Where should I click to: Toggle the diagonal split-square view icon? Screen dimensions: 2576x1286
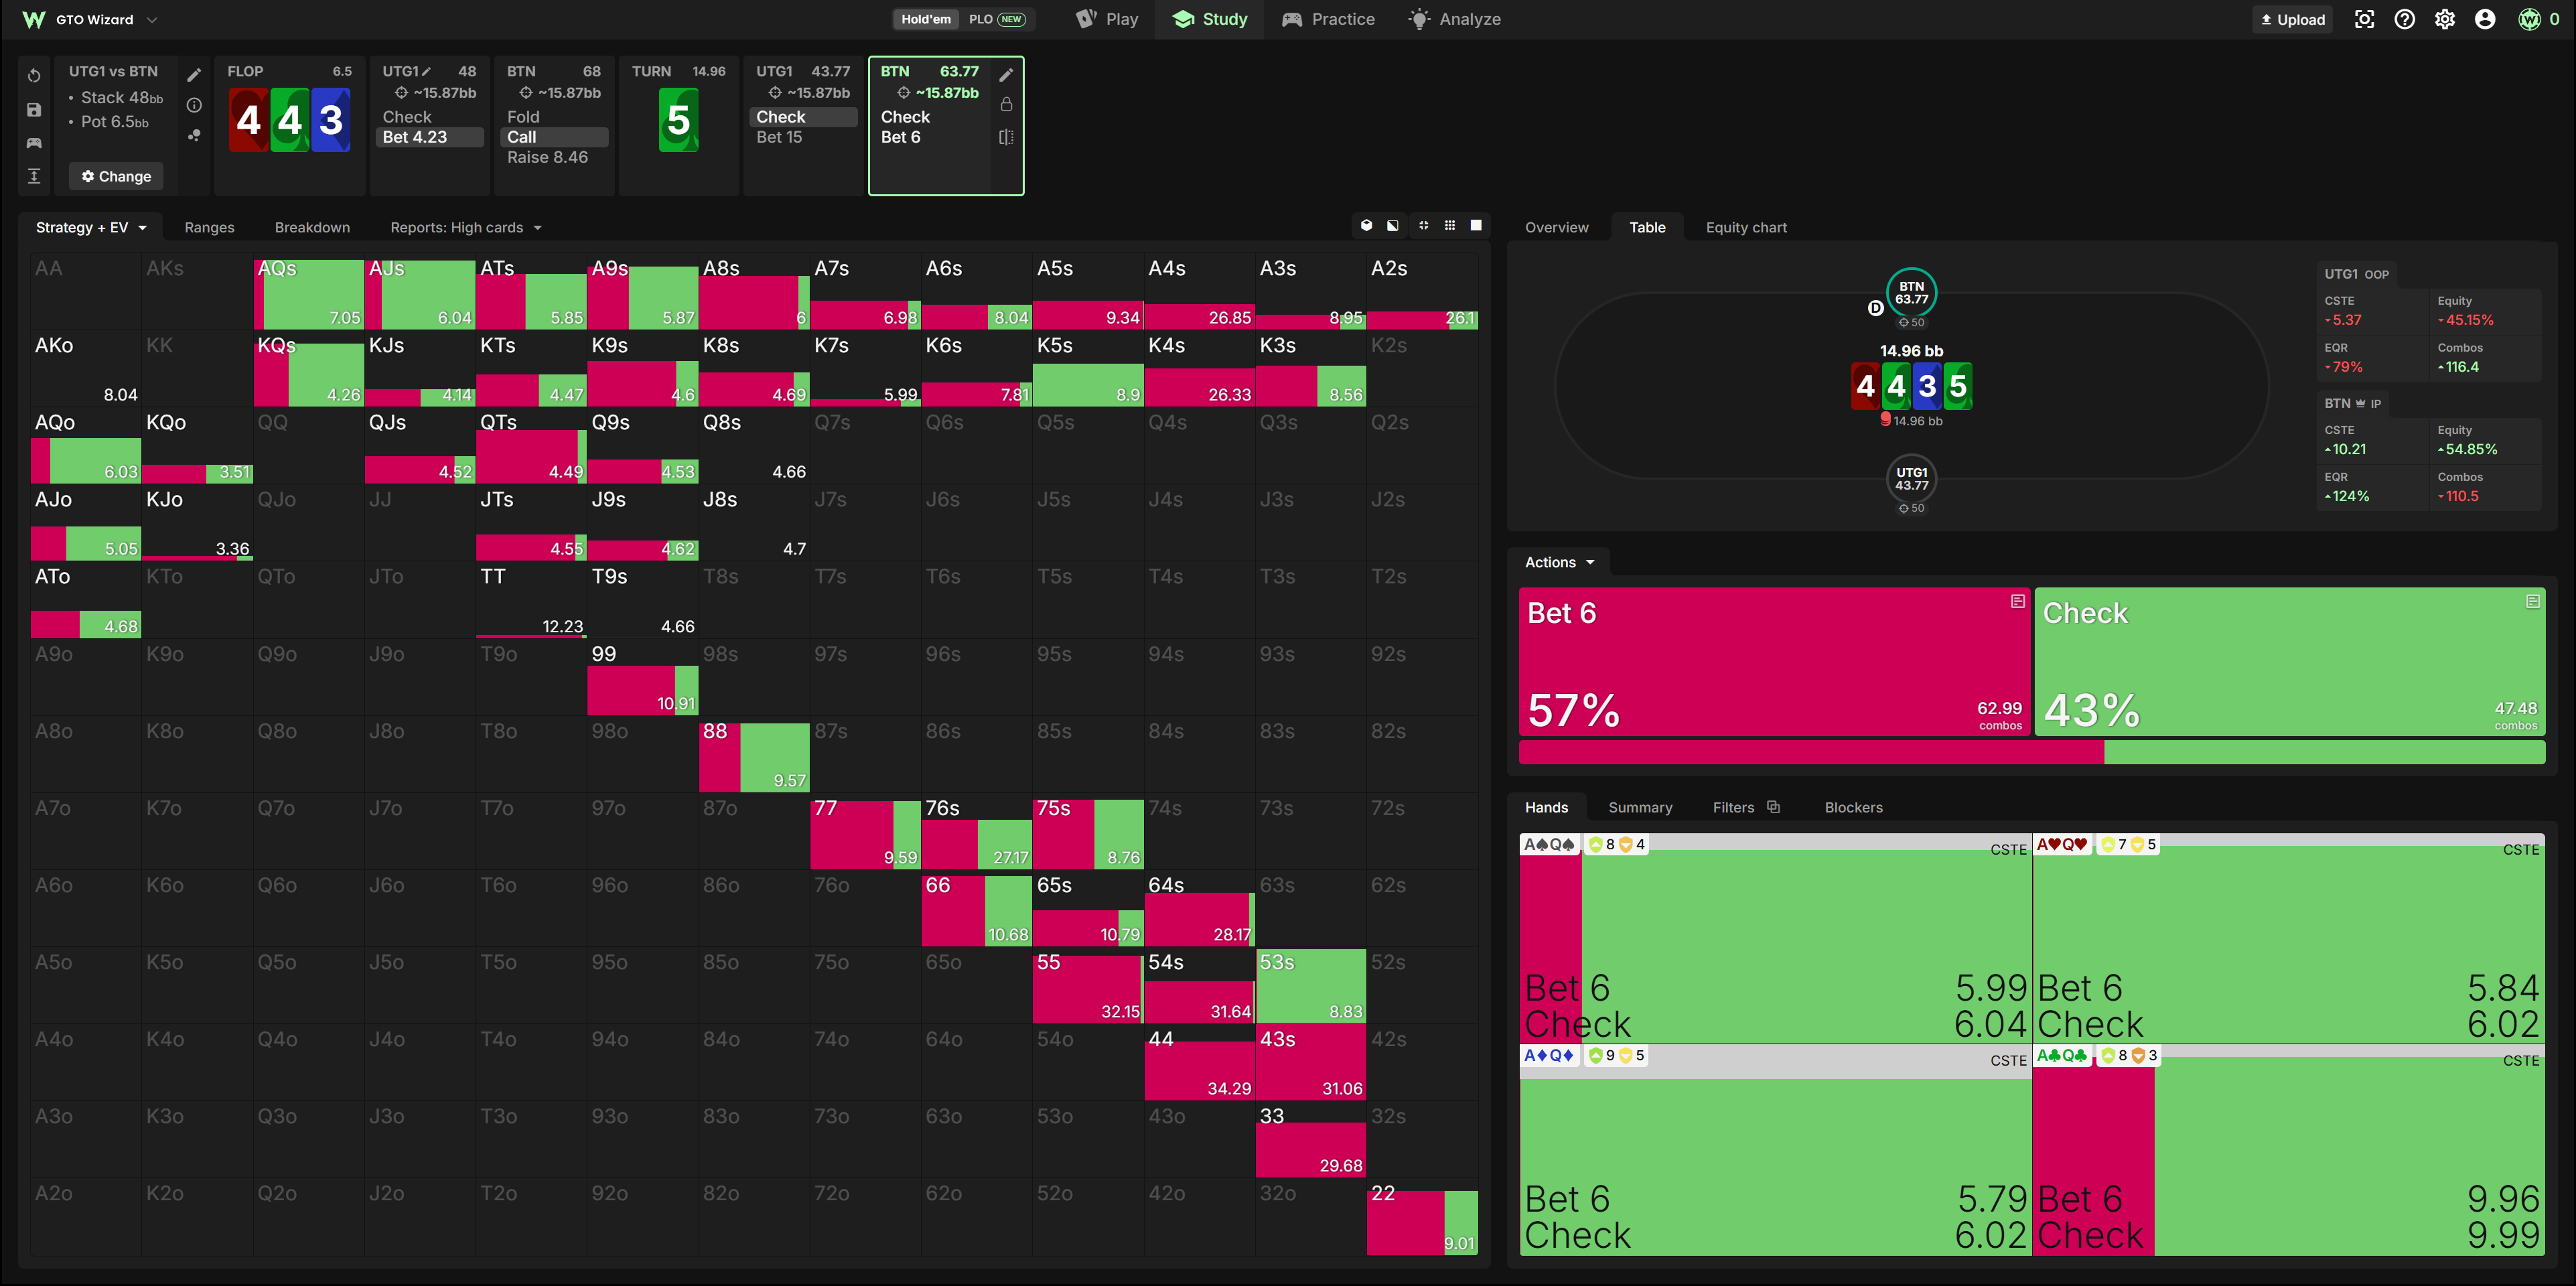1393,226
